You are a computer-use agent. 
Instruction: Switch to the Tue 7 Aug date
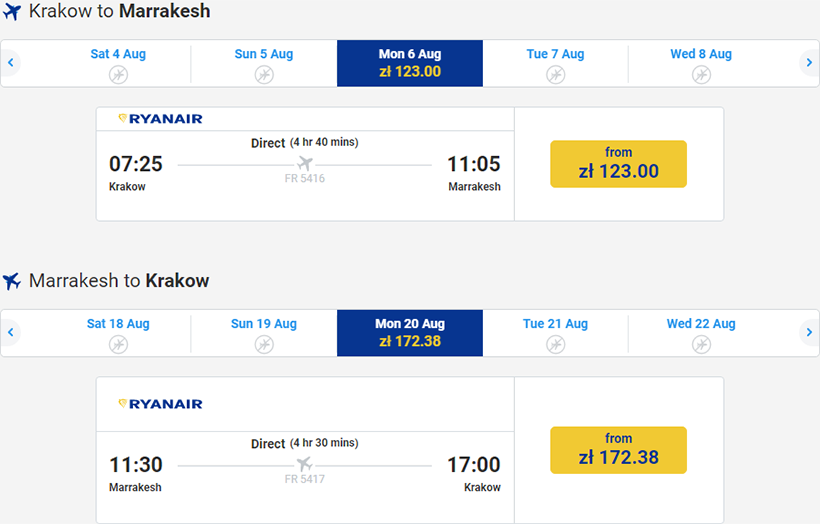[x=555, y=55]
